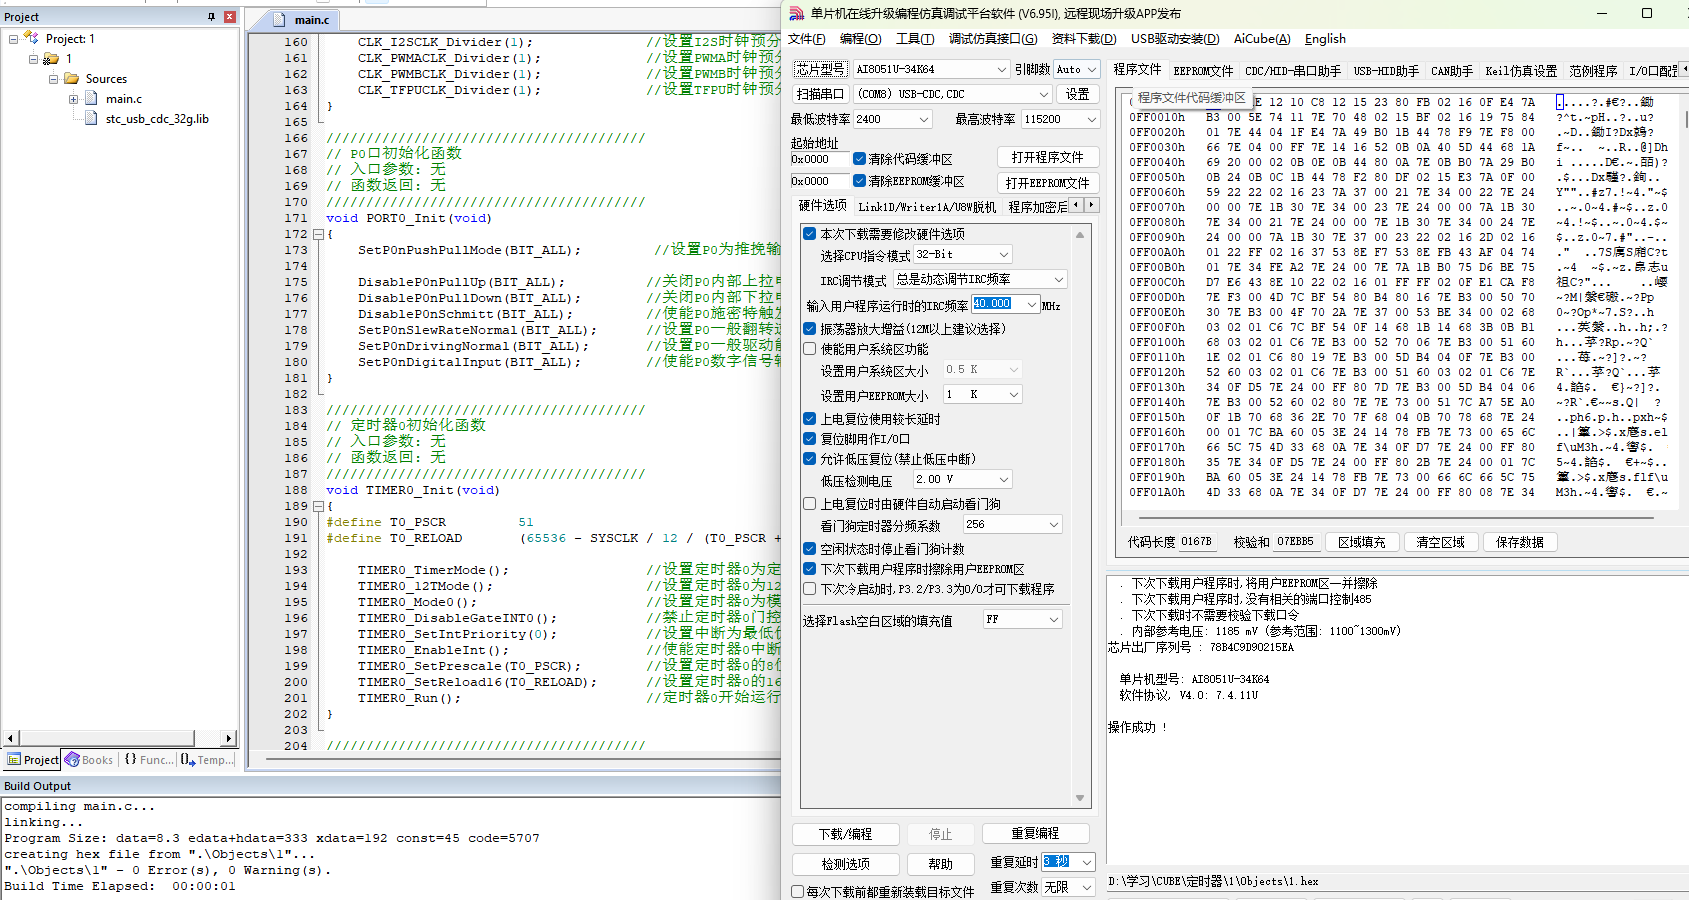Close the Keil Project panel
The image size is (1689, 900).
point(230,17)
